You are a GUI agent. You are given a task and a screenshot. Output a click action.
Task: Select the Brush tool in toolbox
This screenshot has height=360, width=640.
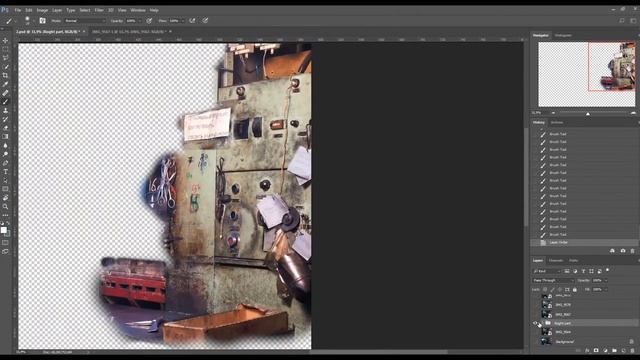click(x=5, y=102)
